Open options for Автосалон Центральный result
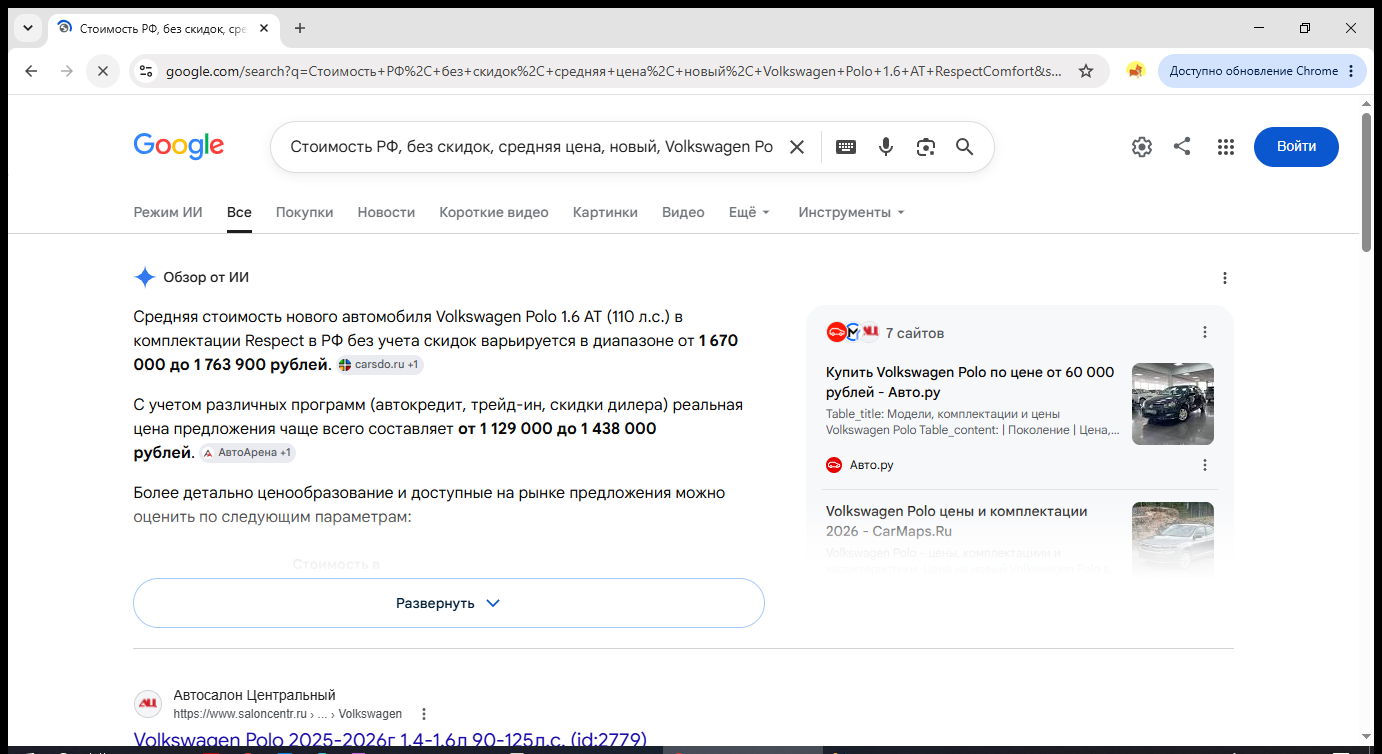Screen dimensions: 1382x754 tap(424, 714)
